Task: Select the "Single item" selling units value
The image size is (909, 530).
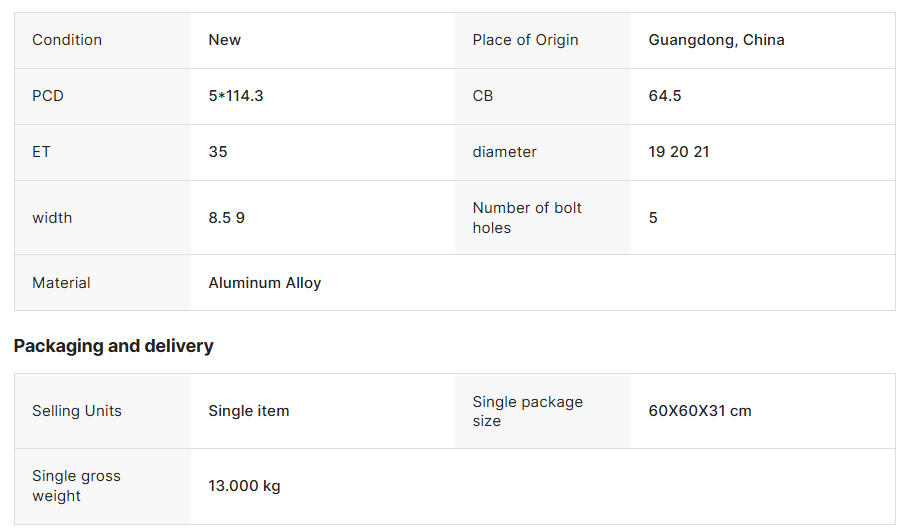Action: tap(249, 411)
